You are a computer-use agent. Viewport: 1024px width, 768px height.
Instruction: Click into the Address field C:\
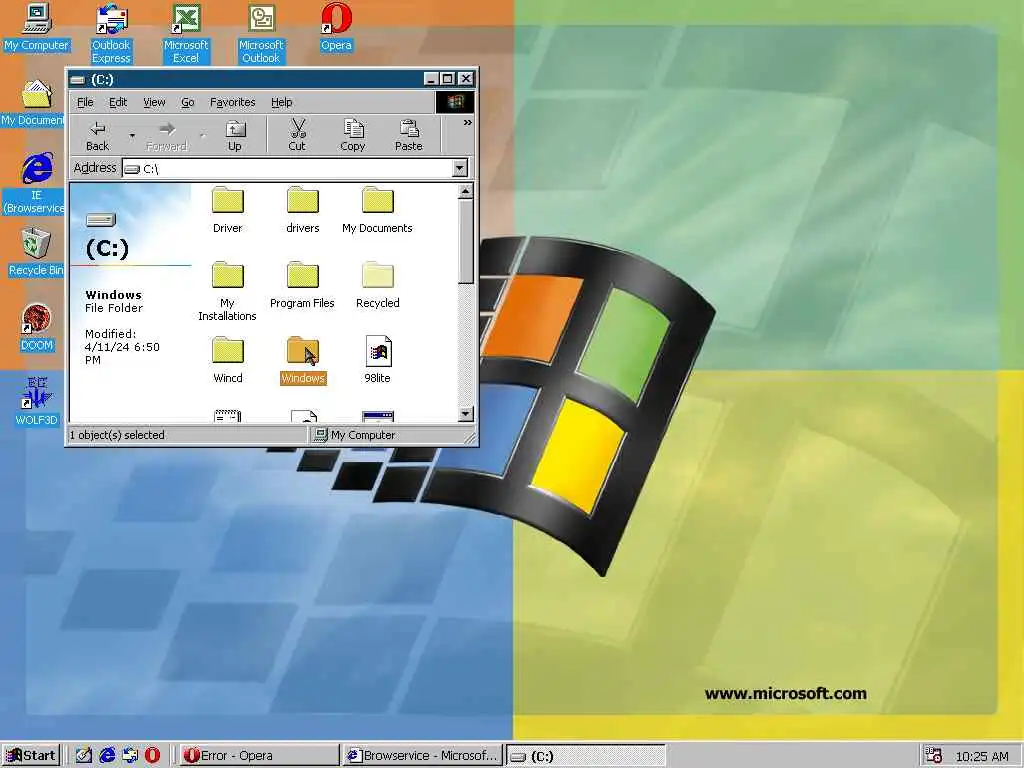point(288,168)
